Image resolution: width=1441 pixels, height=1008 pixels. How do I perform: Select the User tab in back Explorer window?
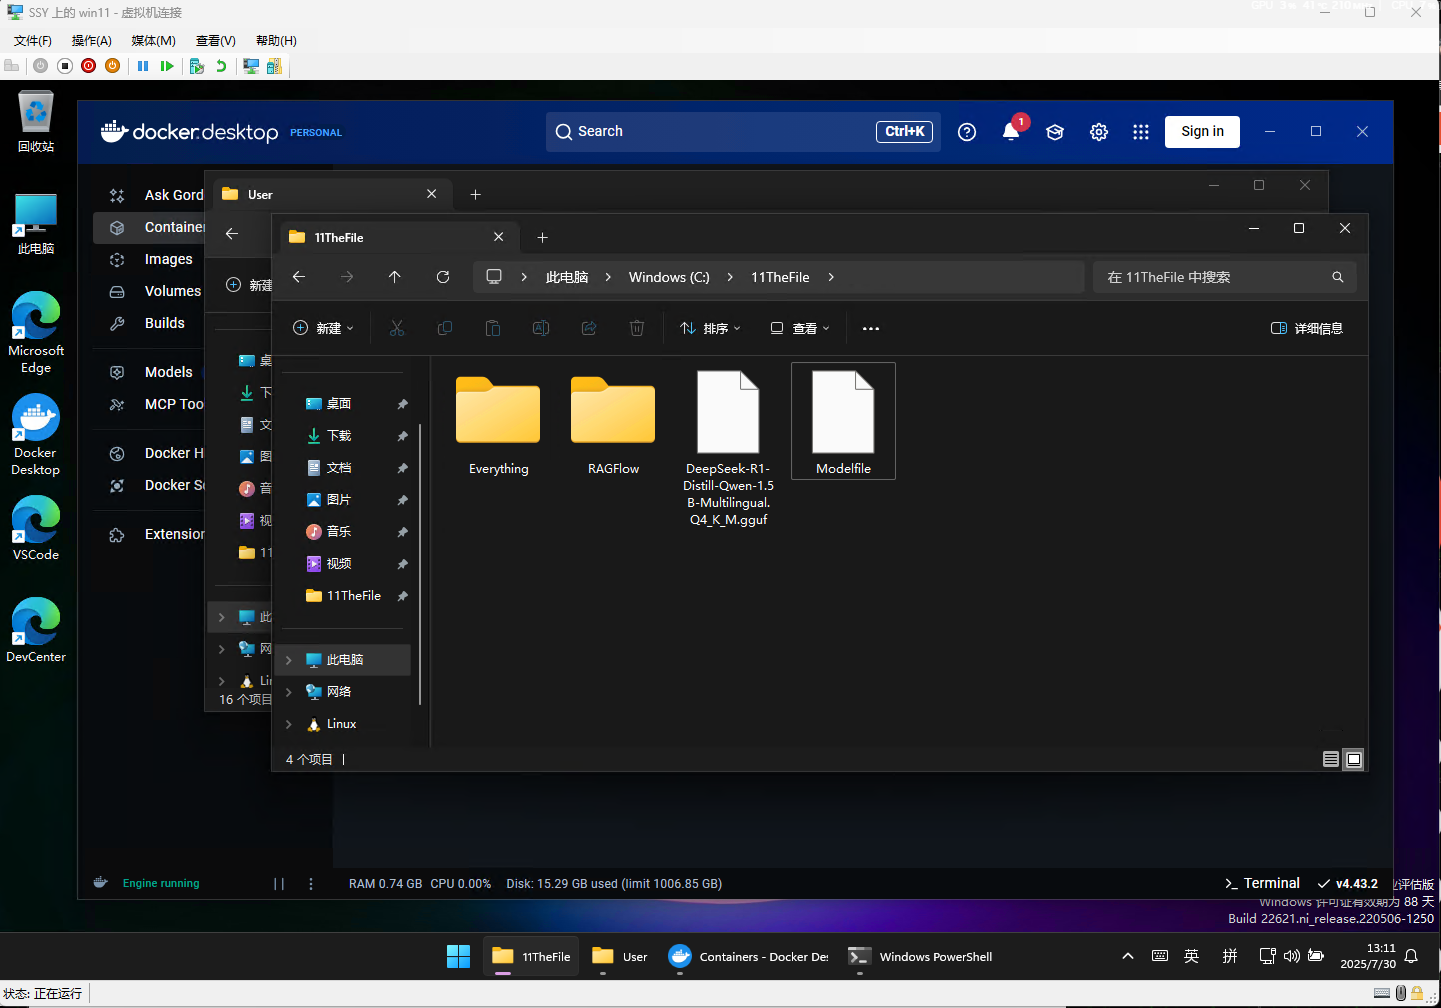coord(332,194)
